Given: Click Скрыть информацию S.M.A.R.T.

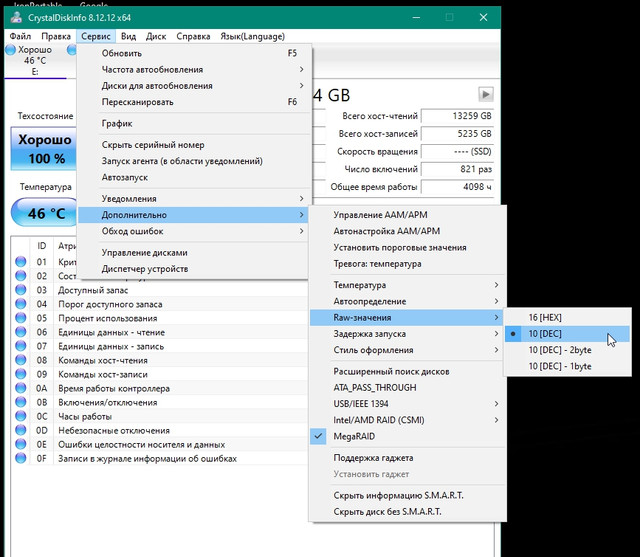Looking at the screenshot, I should point(407,495).
